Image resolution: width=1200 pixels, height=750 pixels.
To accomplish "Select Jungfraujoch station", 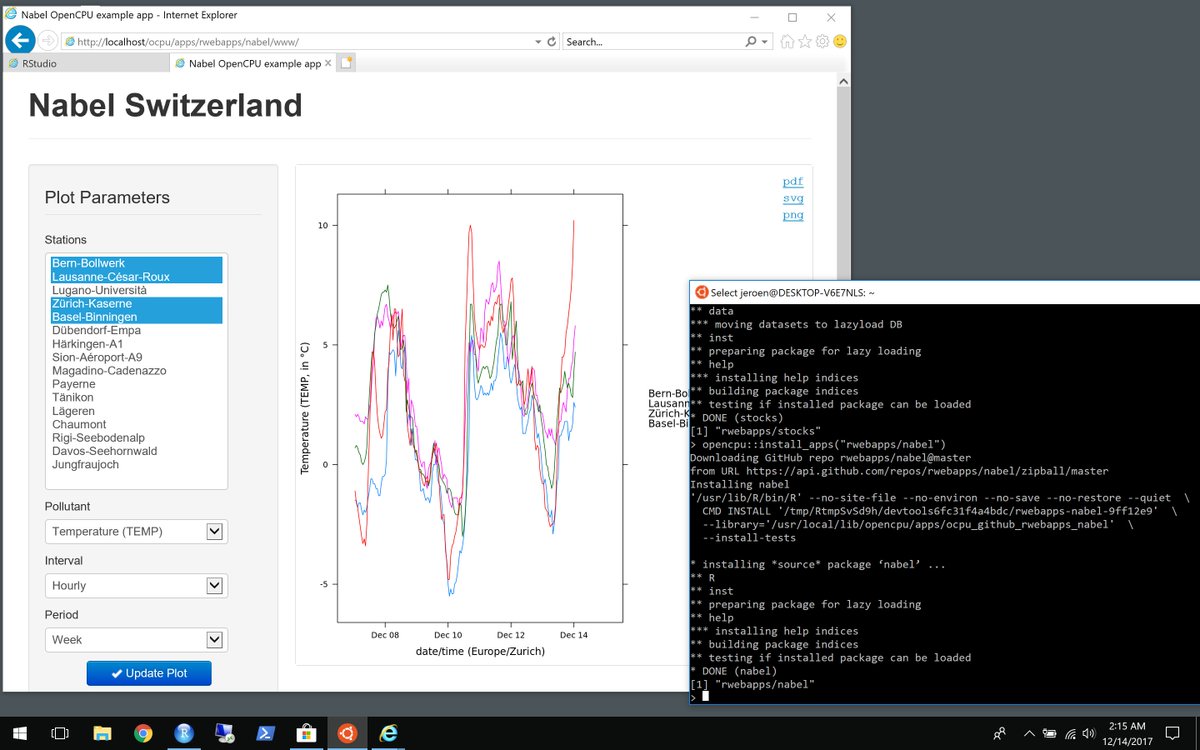I will point(136,465).
